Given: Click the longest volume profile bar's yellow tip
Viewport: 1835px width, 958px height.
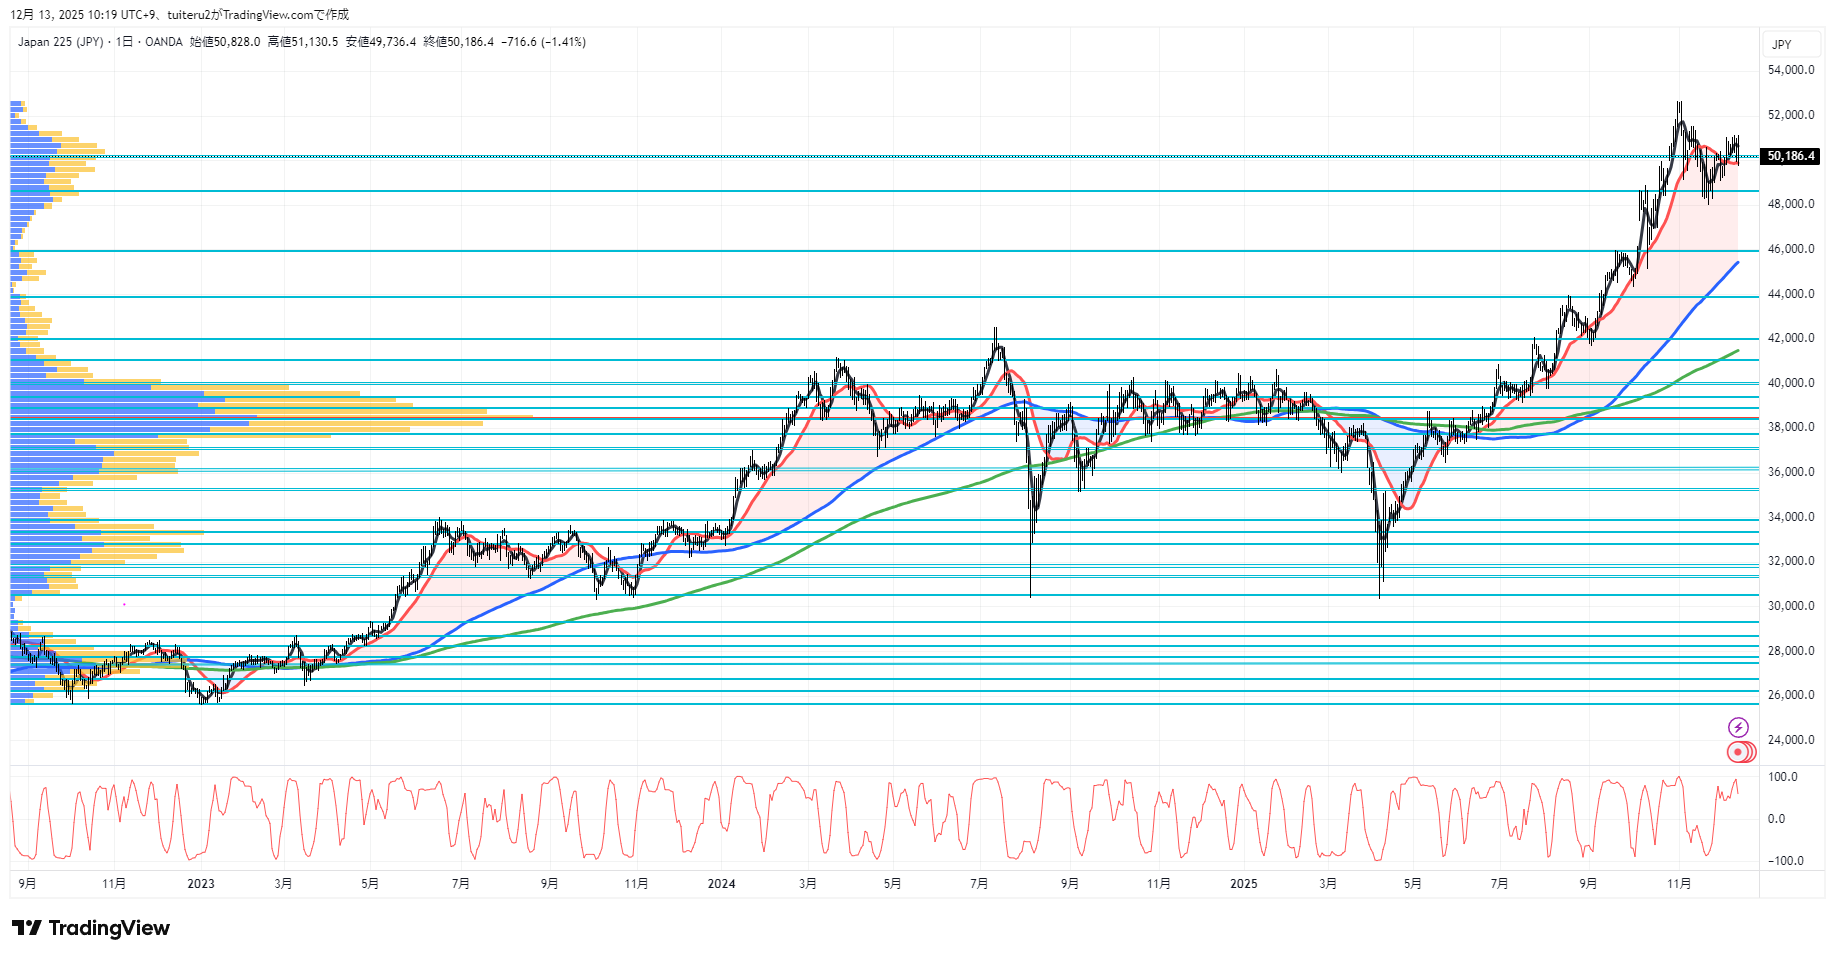Looking at the screenshot, I should (530, 417).
